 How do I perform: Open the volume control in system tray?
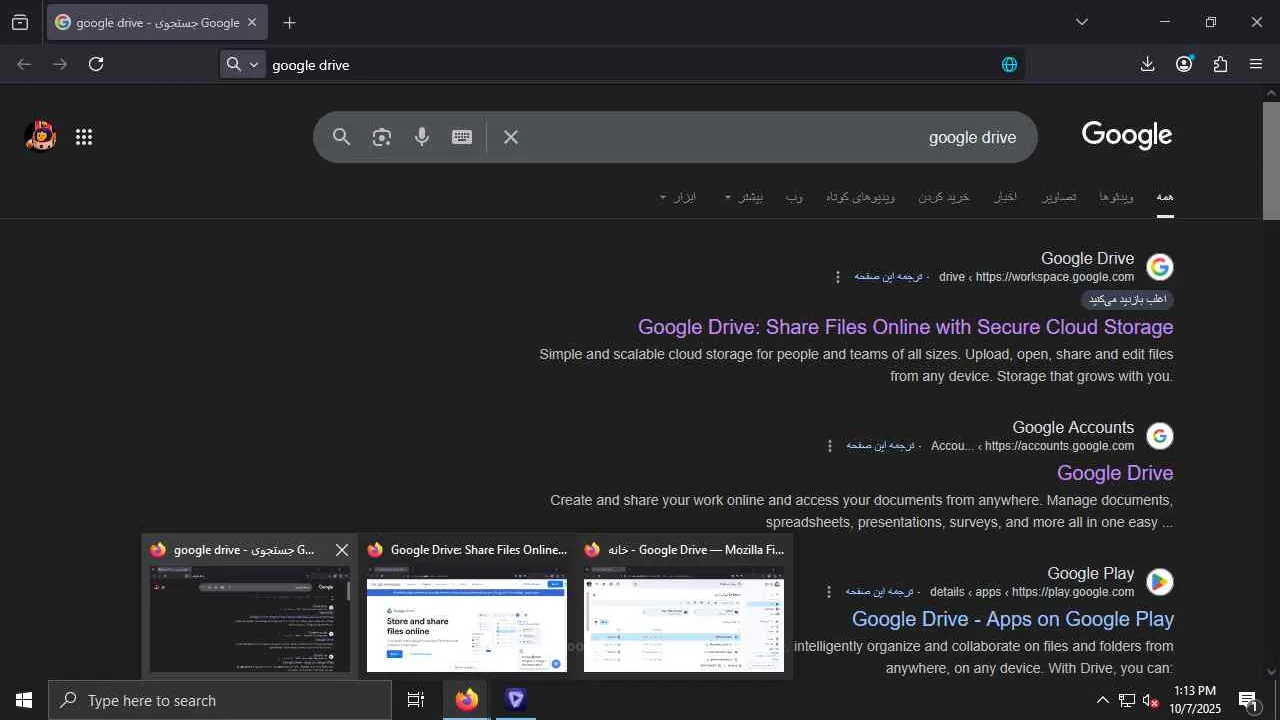(x=1151, y=701)
